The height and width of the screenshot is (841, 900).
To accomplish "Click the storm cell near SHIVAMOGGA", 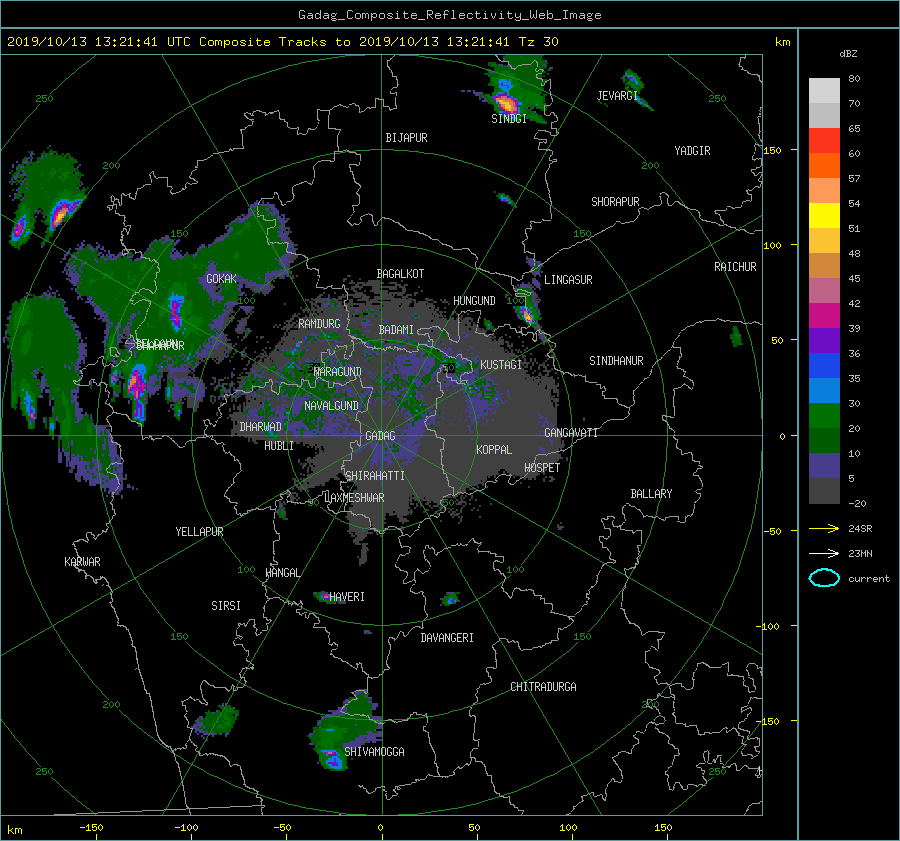I will (332, 759).
